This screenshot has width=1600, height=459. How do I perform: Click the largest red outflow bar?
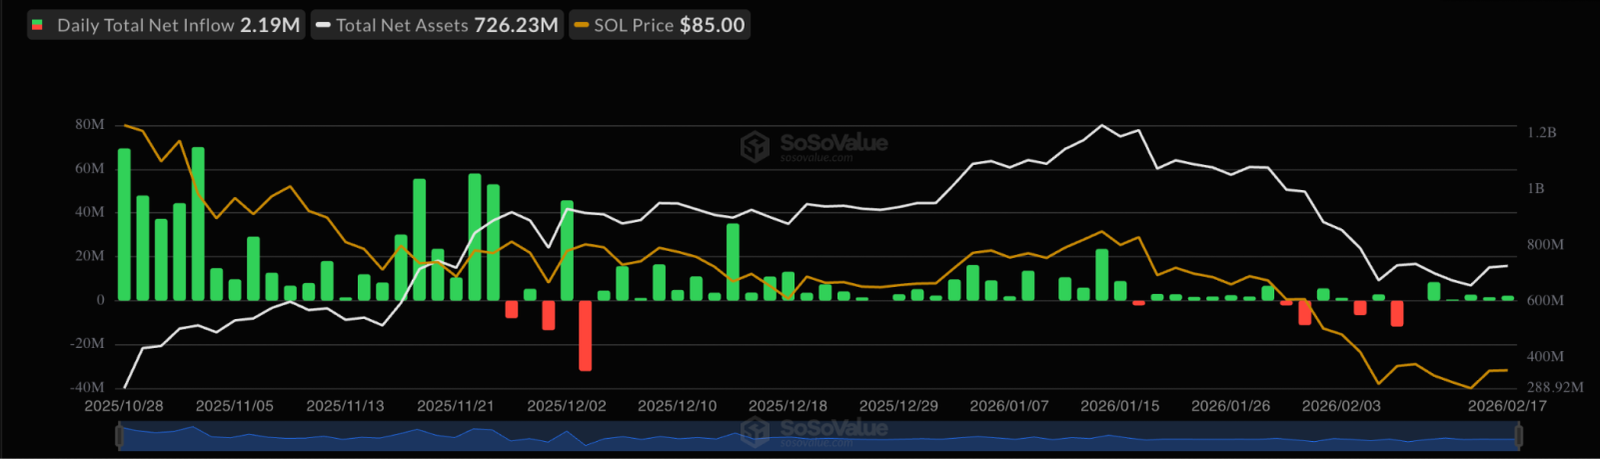(x=585, y=335)
